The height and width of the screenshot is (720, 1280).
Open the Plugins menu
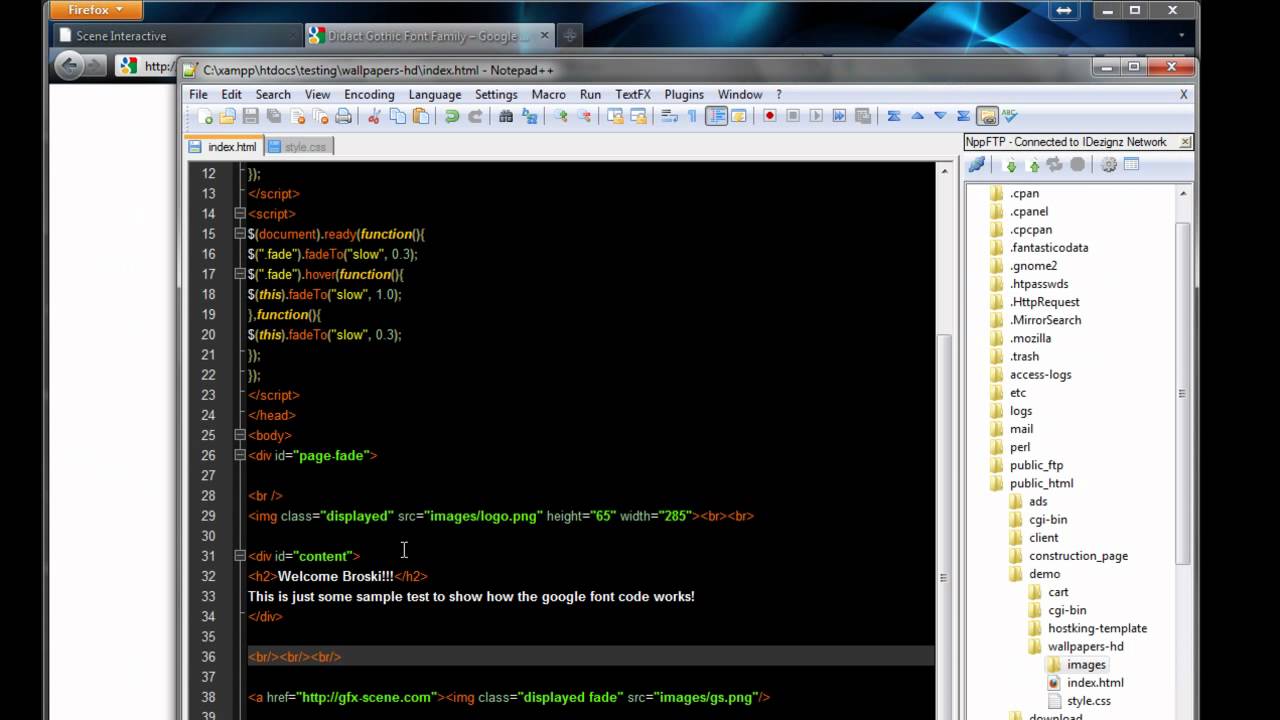[684, 94]
